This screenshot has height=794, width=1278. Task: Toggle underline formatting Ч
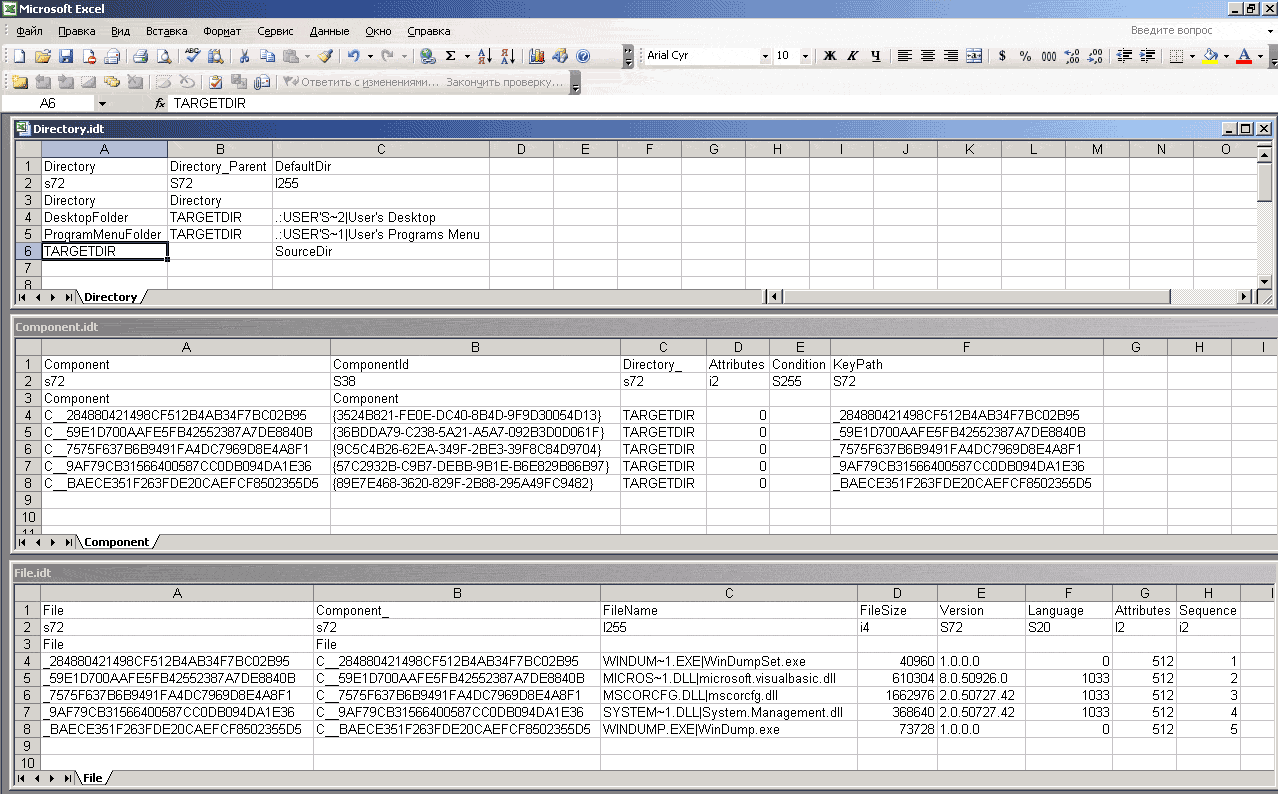875,56
